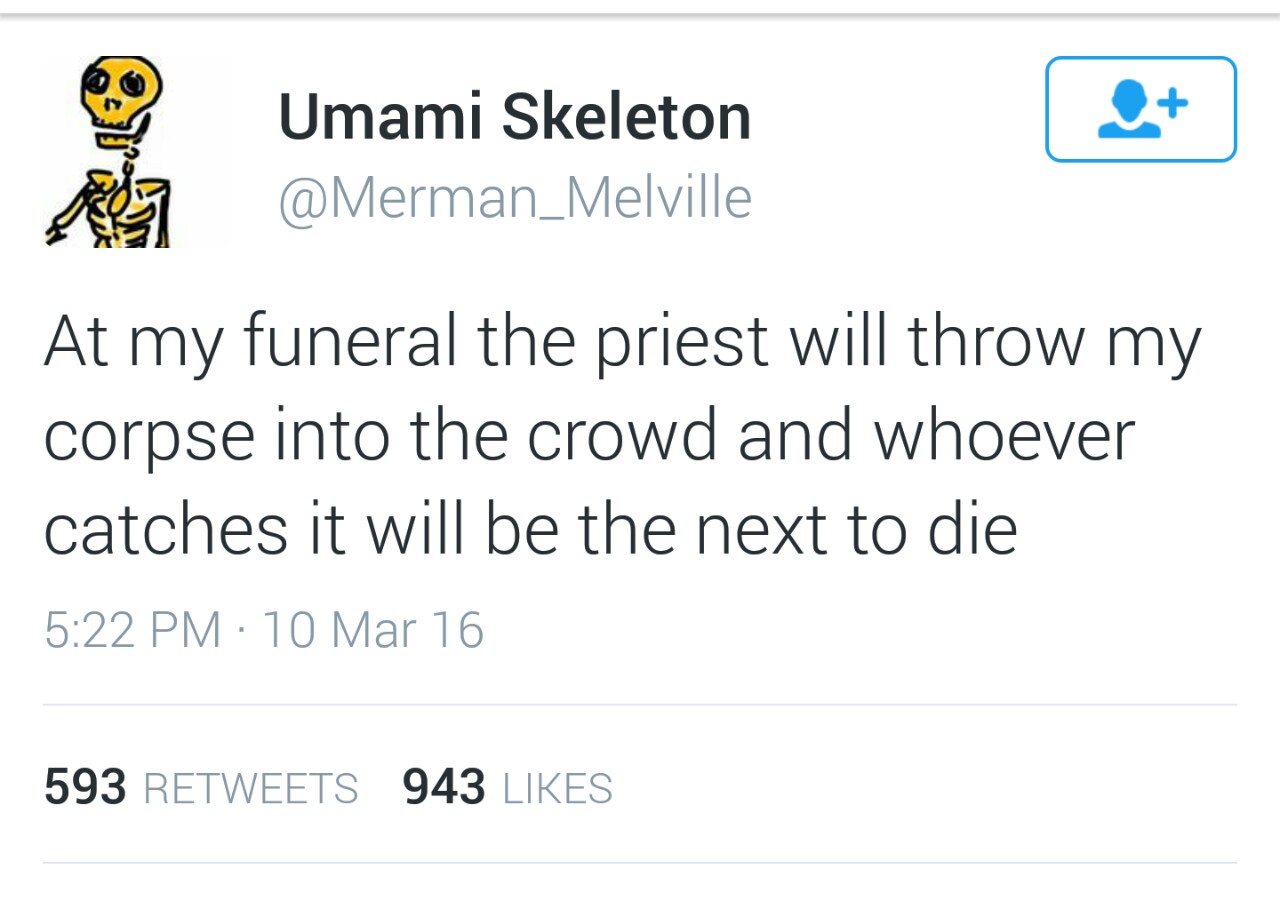
Task: Click the LIKES label
Action: tap(558, 789)
